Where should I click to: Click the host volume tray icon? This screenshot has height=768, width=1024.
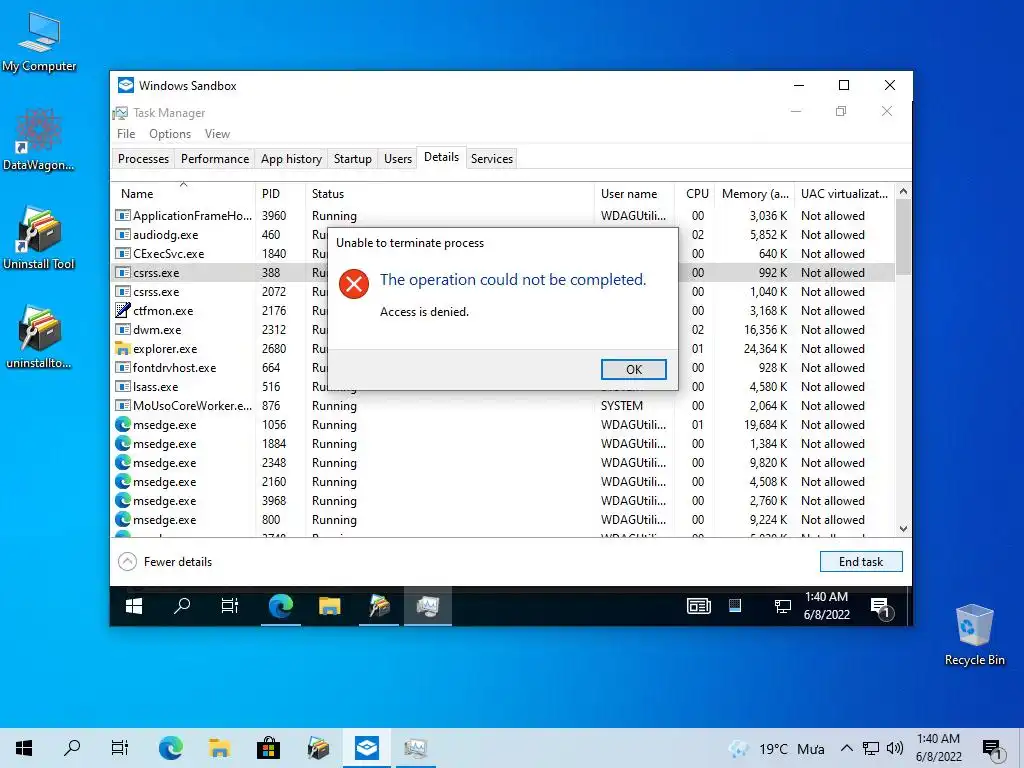[895, 748]
